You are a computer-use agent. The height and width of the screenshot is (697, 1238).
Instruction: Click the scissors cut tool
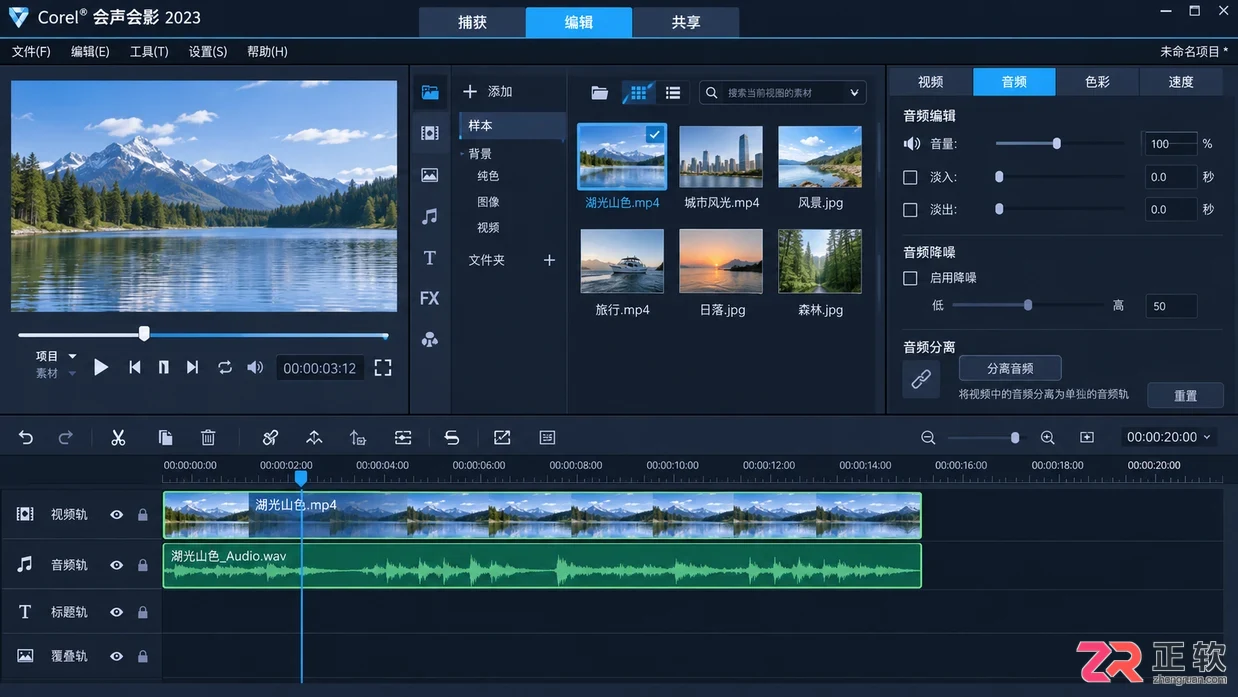coord(118,437)
